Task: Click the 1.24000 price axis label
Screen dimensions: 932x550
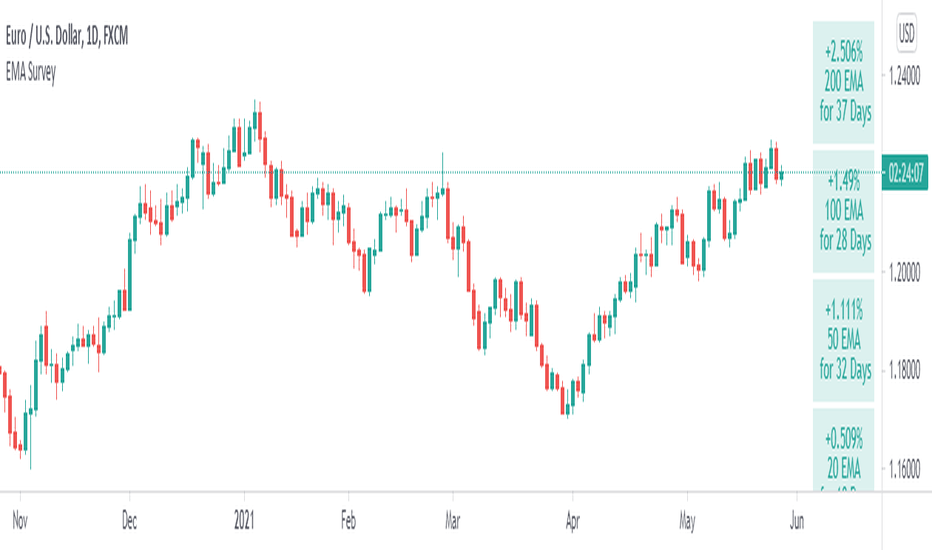Action: [904, 77]
